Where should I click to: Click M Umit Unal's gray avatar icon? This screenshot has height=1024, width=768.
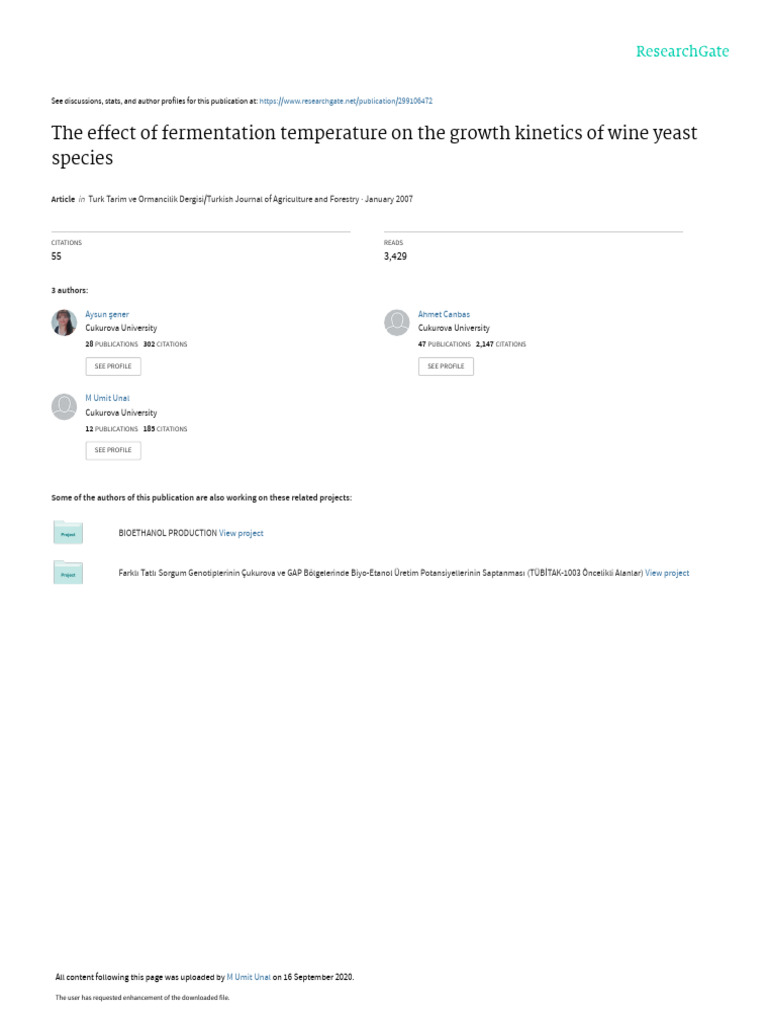pyautogui.click(x=64, y=407)
